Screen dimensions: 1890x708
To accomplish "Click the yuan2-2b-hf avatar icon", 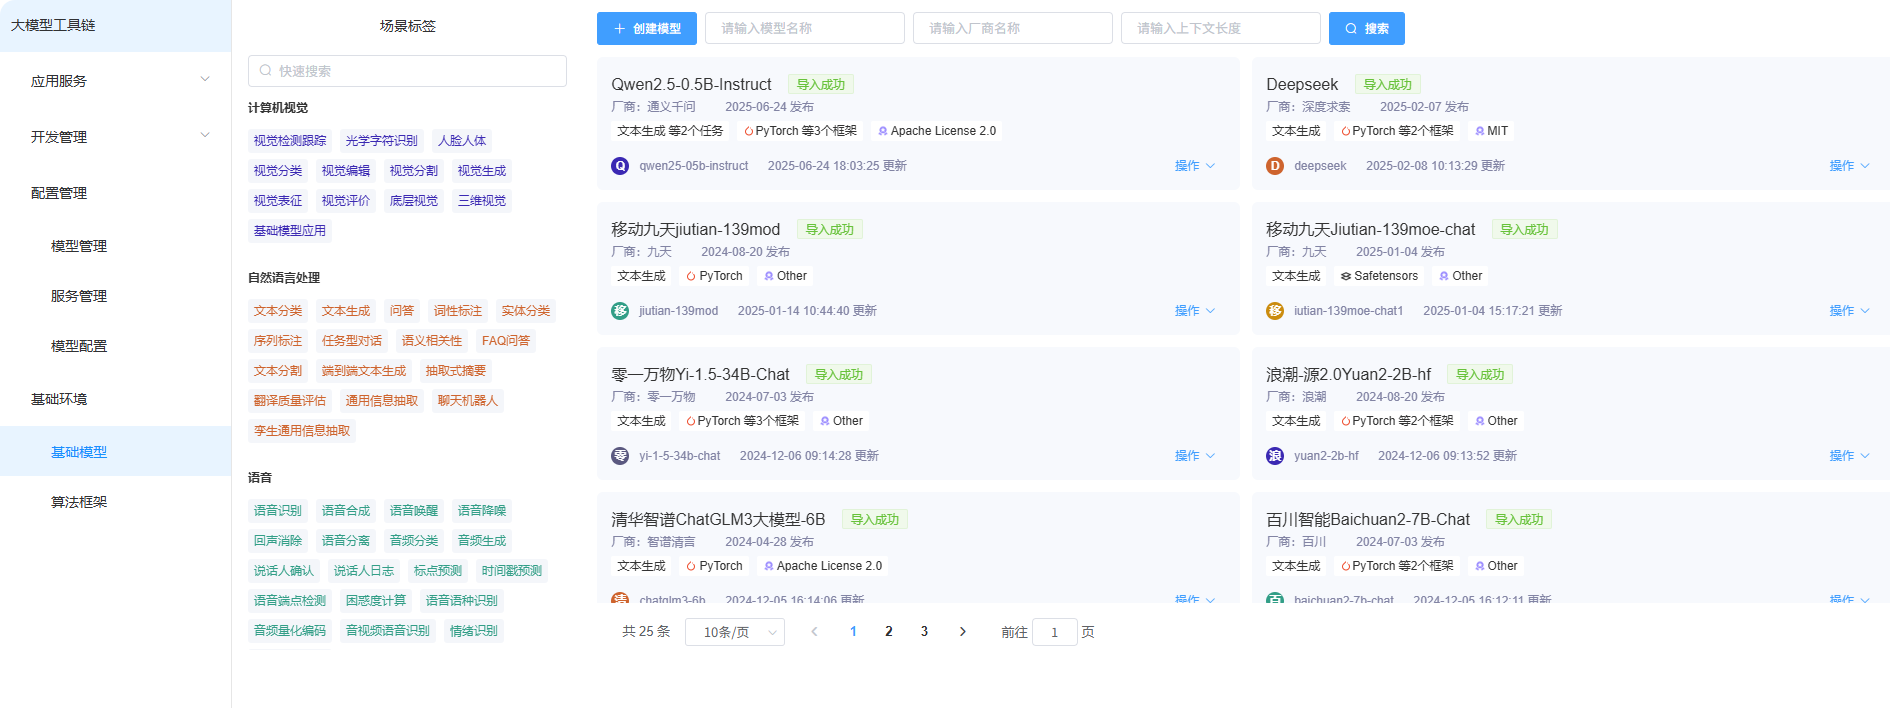I will tap(1275, 456).
